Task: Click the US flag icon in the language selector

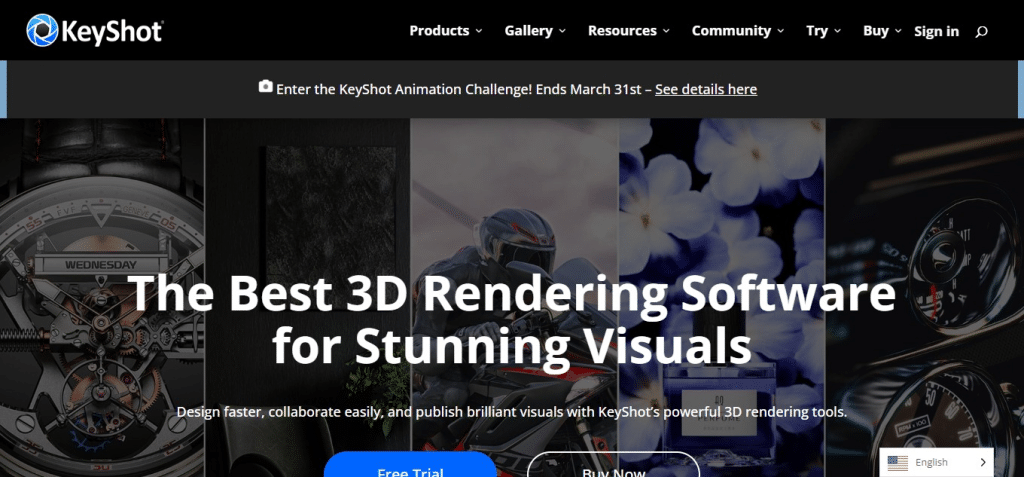Action: [x=898, y=463]
